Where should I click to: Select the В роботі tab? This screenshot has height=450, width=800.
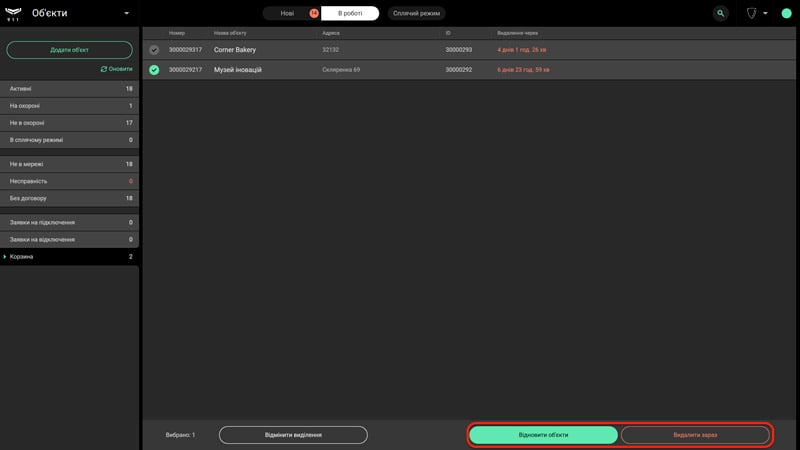[350, 13]
